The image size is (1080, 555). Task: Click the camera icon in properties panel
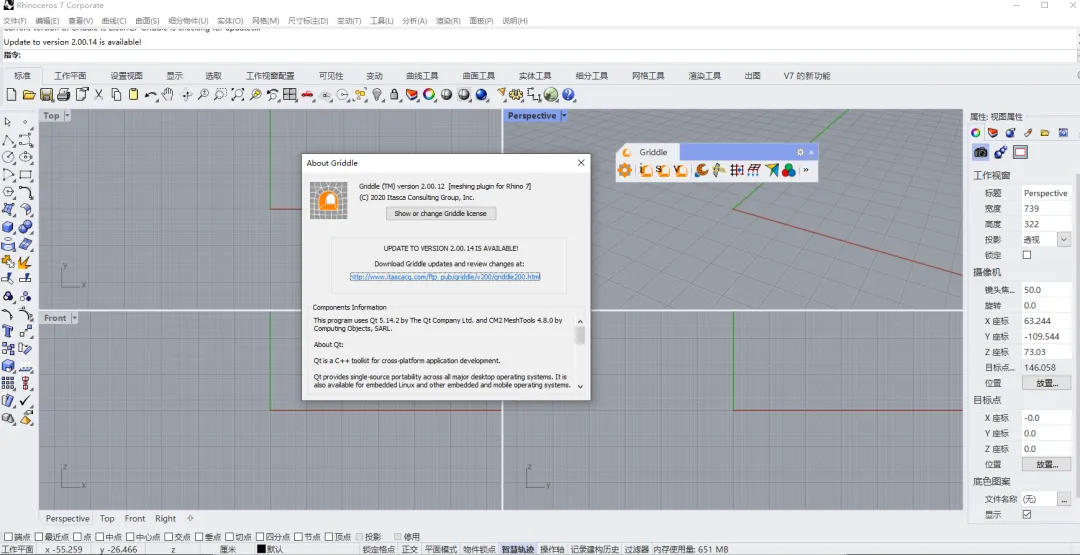click(x=981, y=152)
